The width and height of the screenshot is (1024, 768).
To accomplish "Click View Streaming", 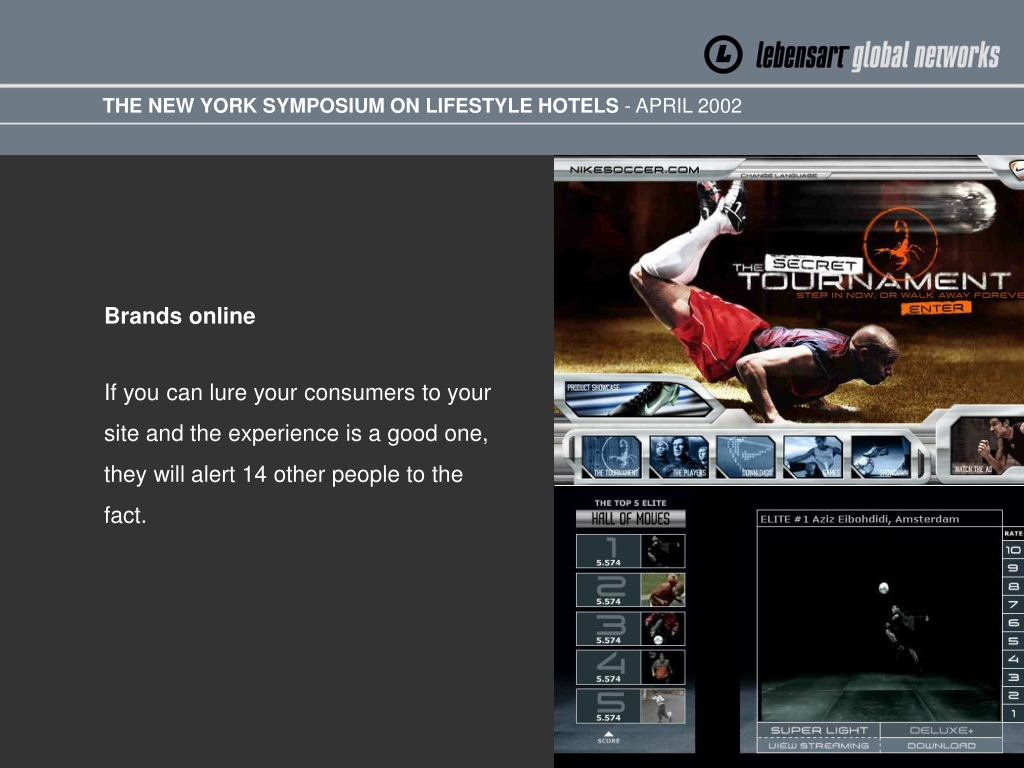I will pos(819,745).
